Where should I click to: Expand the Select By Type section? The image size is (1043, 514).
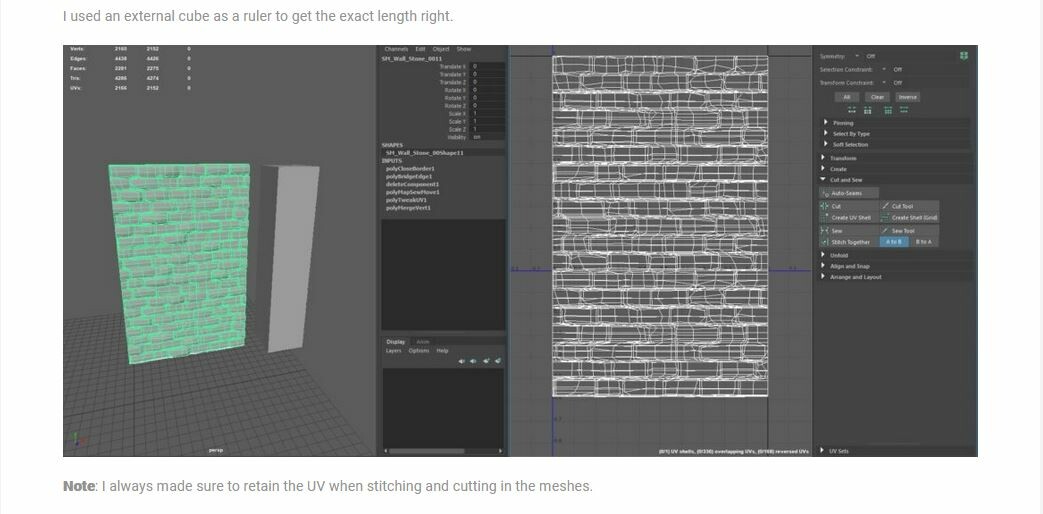tap(895, 134)
